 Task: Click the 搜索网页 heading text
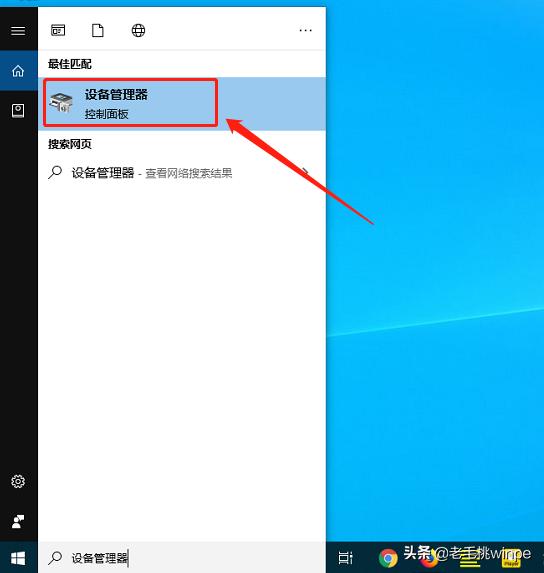pyautogui.click(x=70, y=144)
